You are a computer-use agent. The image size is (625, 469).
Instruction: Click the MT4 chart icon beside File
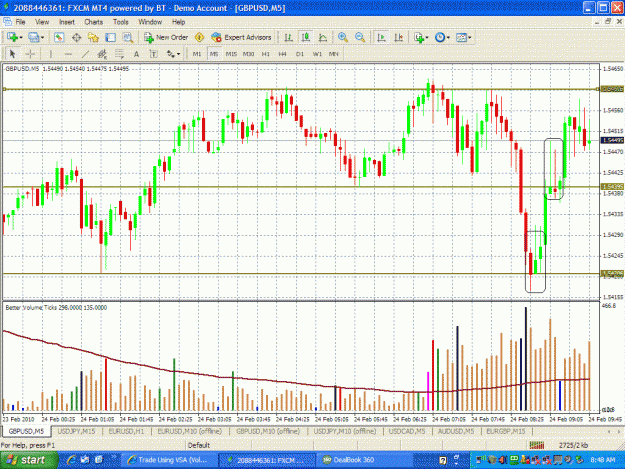7,22
